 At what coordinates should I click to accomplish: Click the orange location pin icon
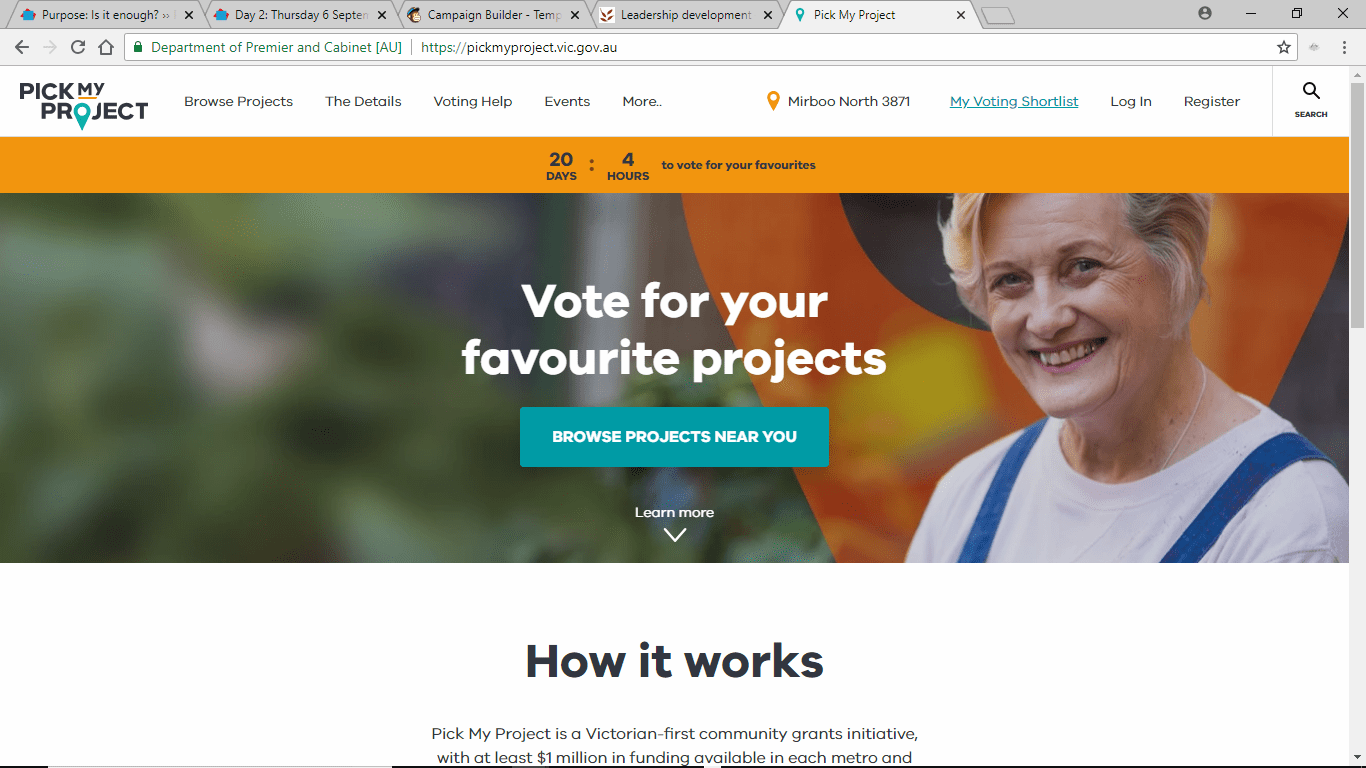tap(772, 101)
